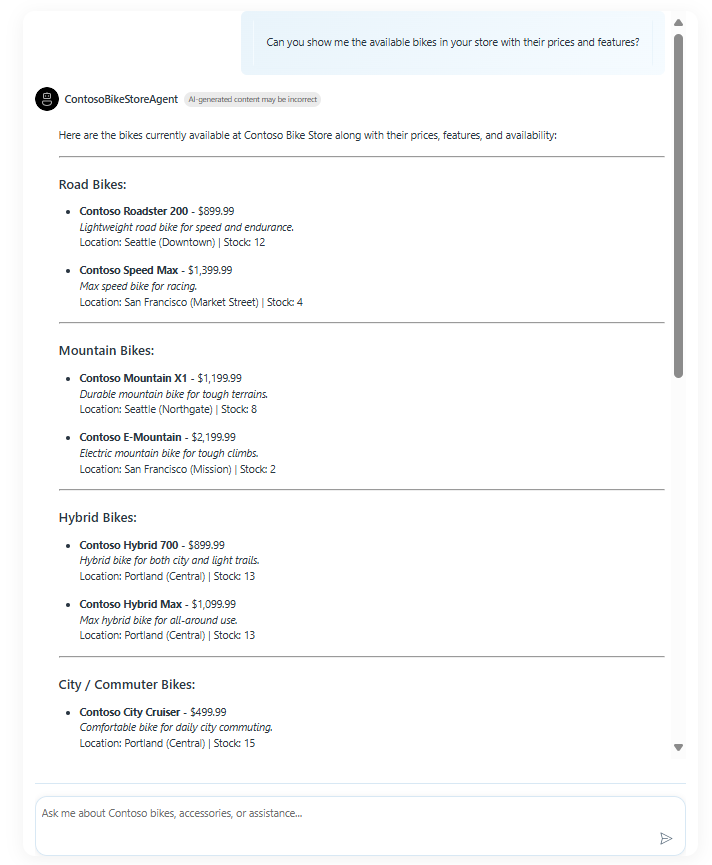Click the City / Commuter Bikes heading
This screenshot has width=712, height=865.
(x=127, y=685)
